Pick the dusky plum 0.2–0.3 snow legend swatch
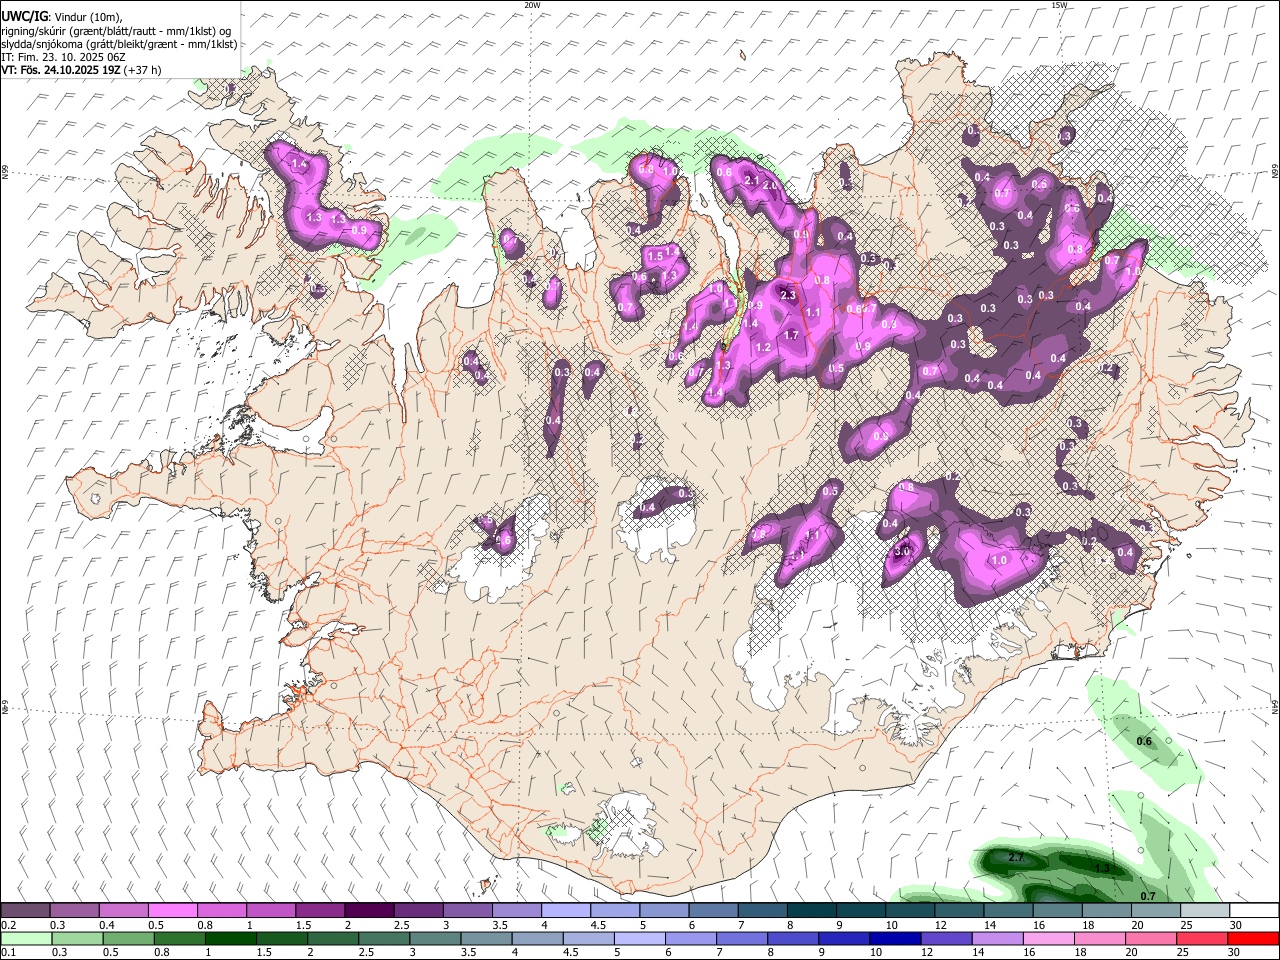 25,911
